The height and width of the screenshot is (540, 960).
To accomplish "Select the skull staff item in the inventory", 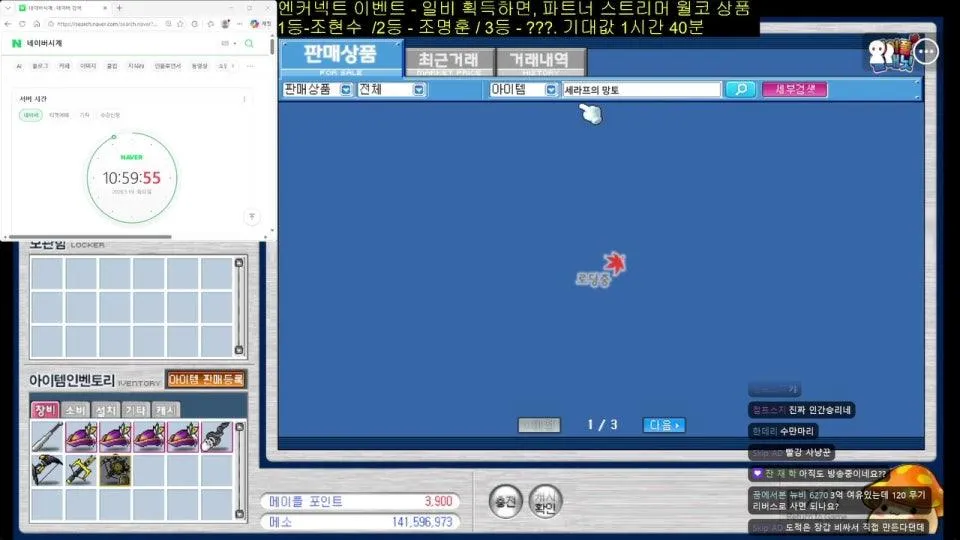I will [216, 437].
